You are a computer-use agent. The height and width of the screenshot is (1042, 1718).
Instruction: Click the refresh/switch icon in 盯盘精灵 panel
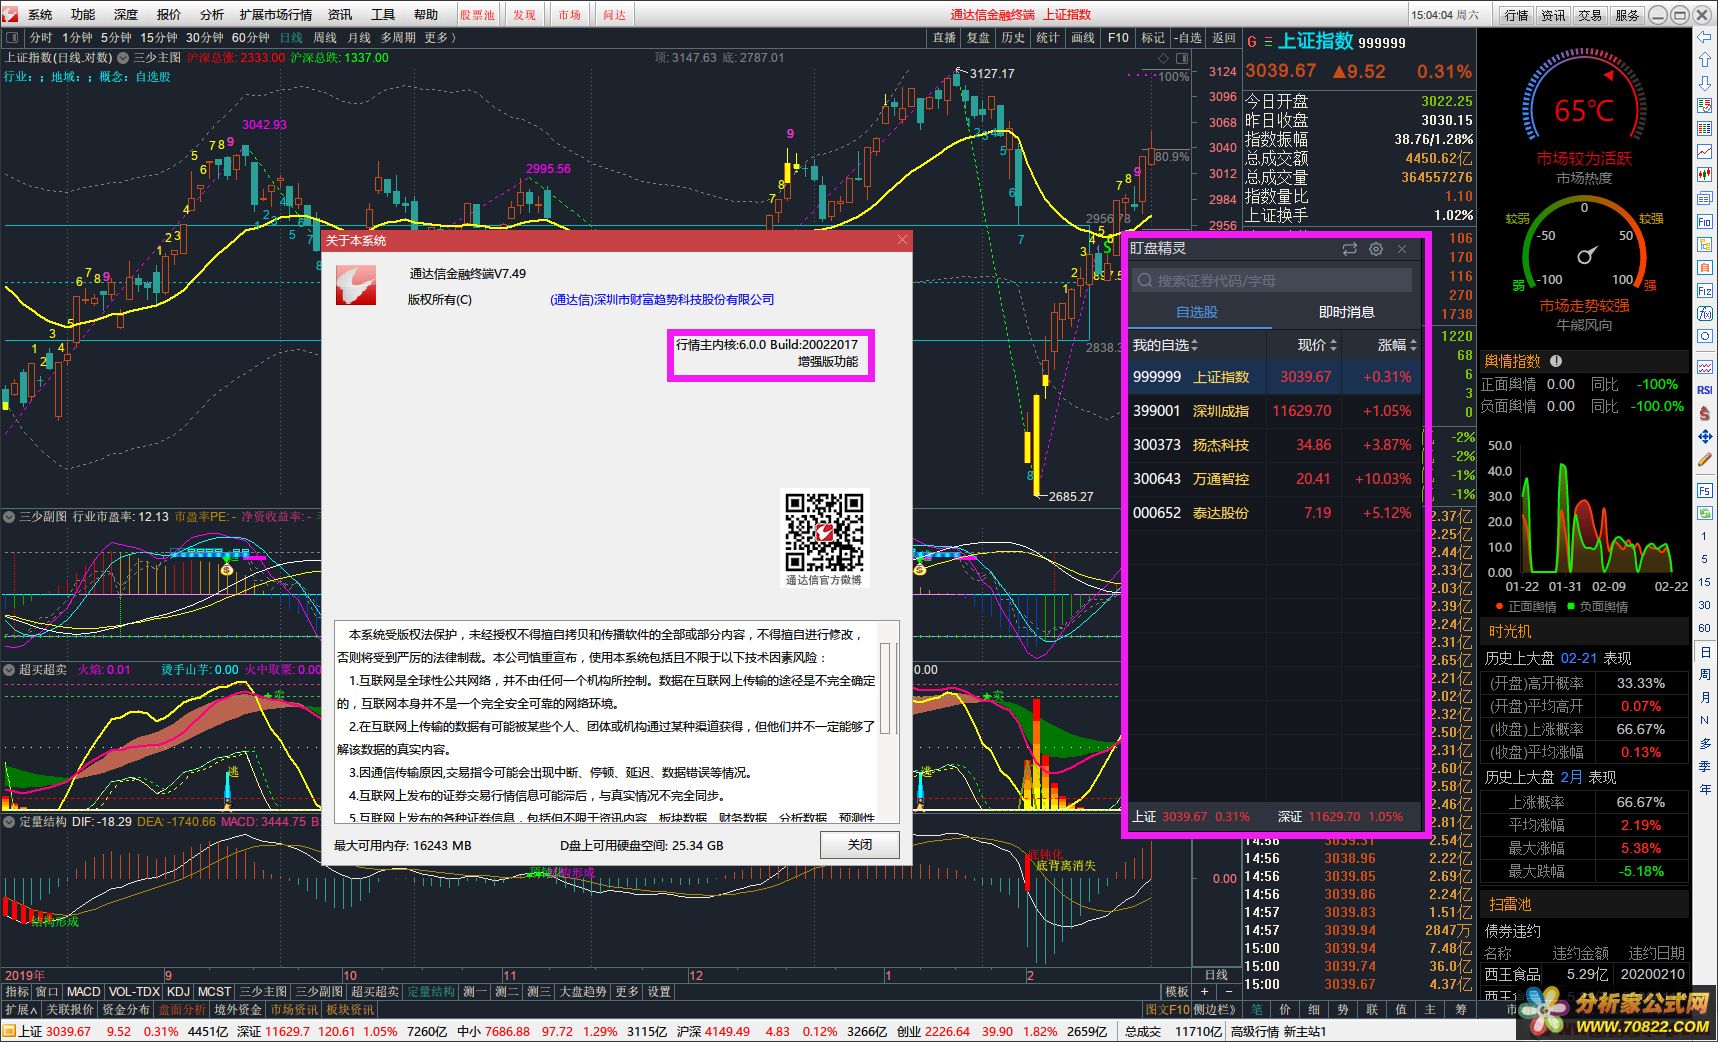pyautogui.click(x=1349, y=249)
